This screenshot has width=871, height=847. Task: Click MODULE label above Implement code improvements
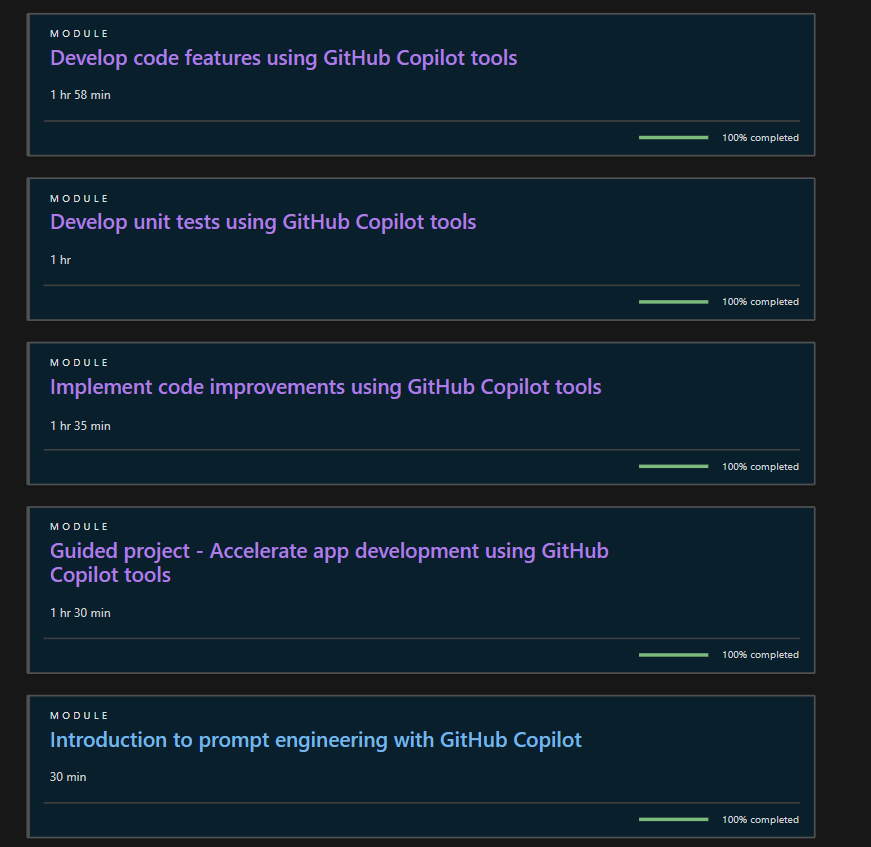pos(79,363)
